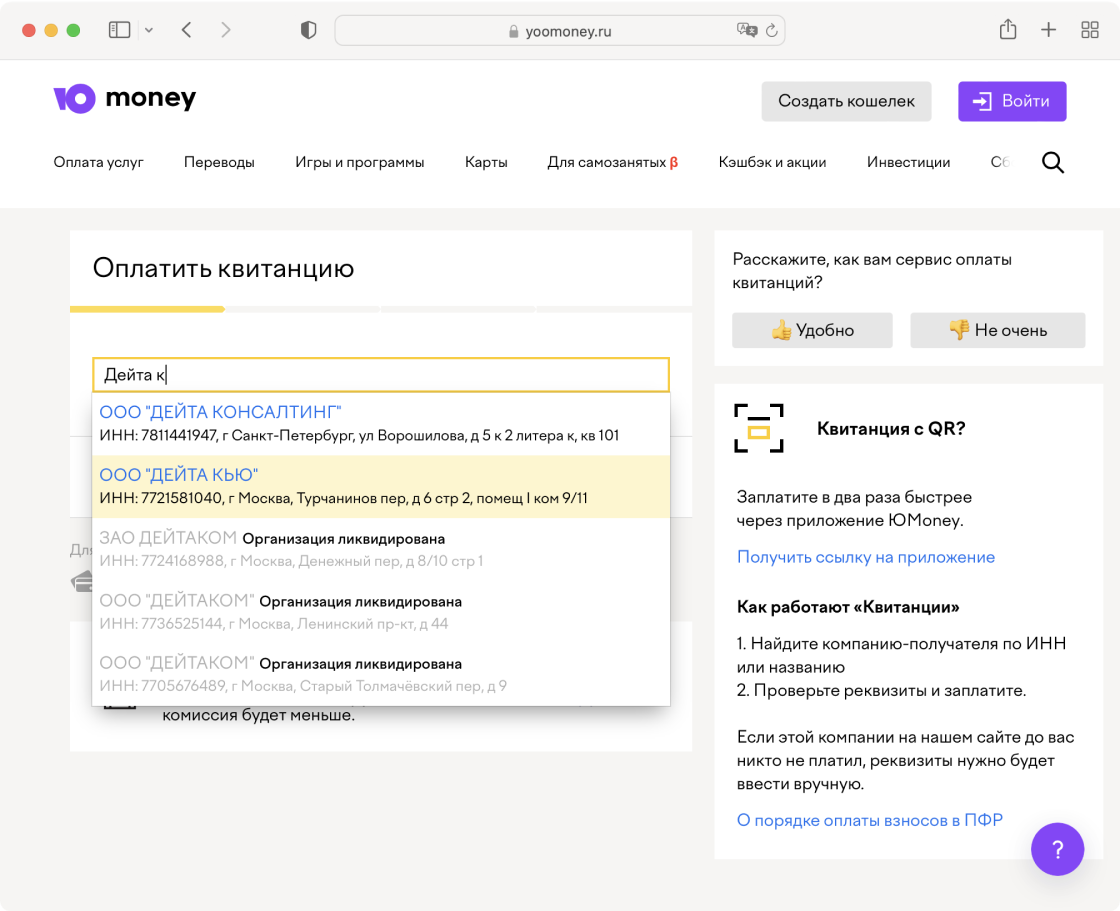Open a new tab with the plus icon

tap(1048, 30)
